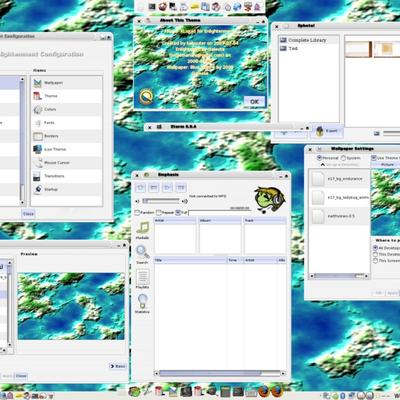
Task: Open Colors in the configuration Items list
Action: click(67, 109)
